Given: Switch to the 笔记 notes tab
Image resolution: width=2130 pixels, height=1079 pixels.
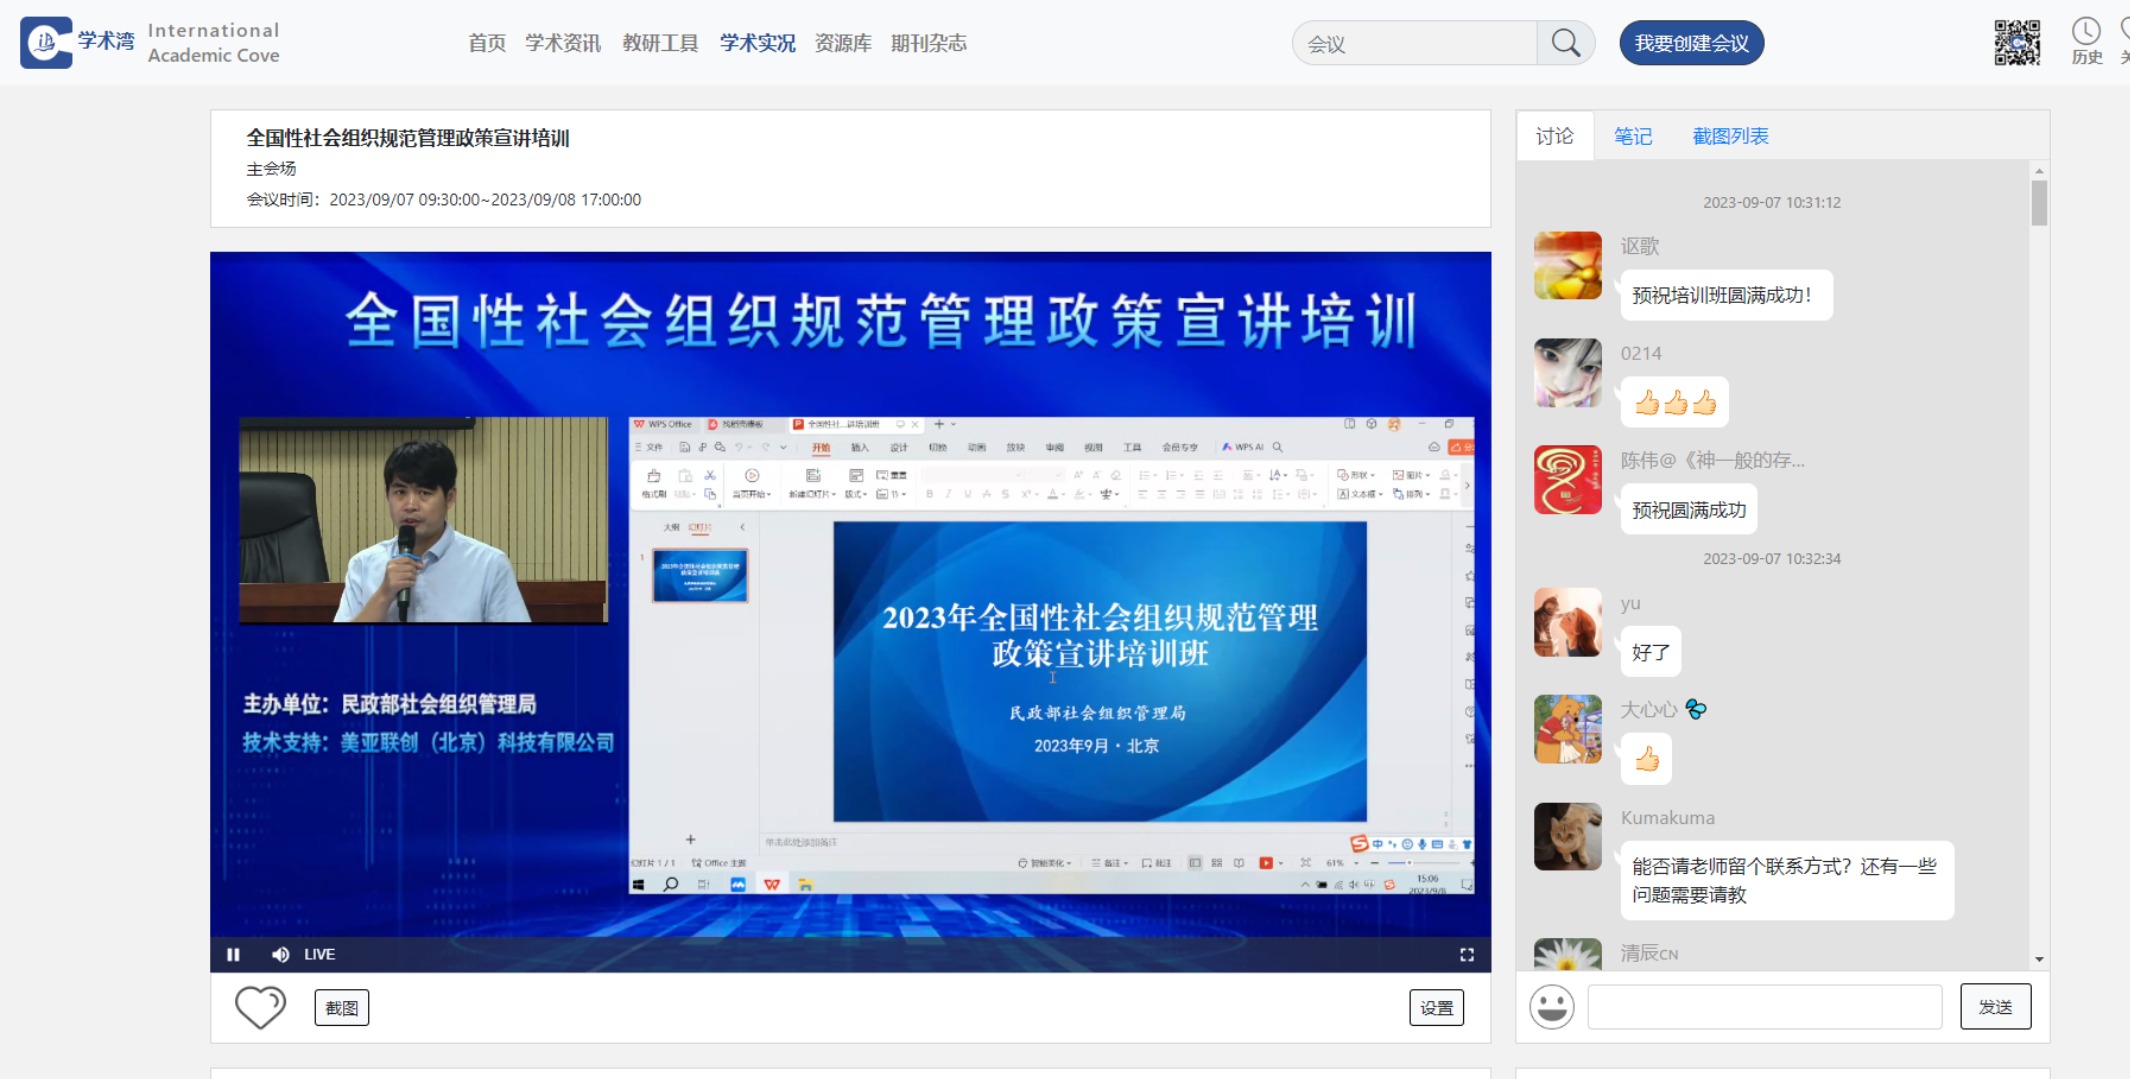Looking at the screenshot, I should pyautogui.click(x=1632, y=136).
